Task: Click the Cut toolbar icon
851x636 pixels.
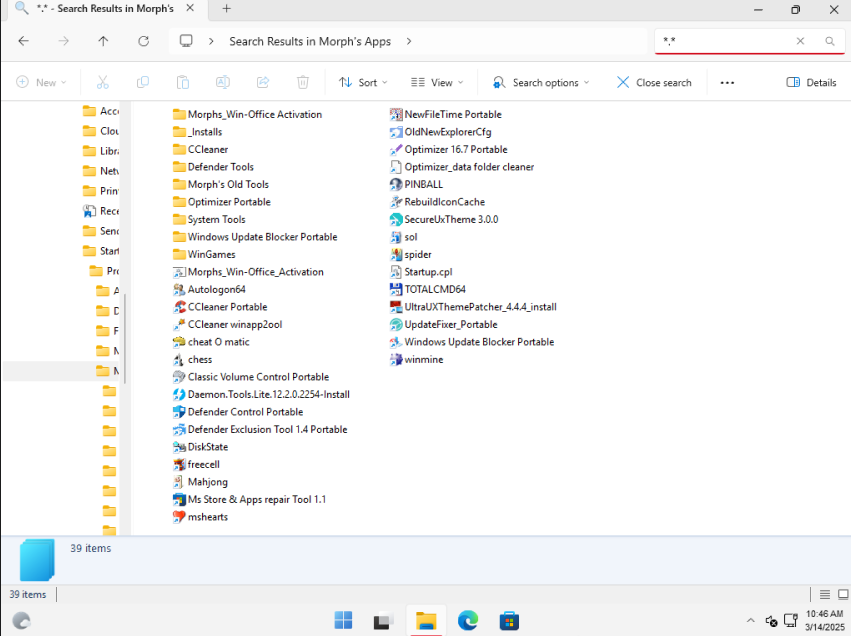Action: 103,82
